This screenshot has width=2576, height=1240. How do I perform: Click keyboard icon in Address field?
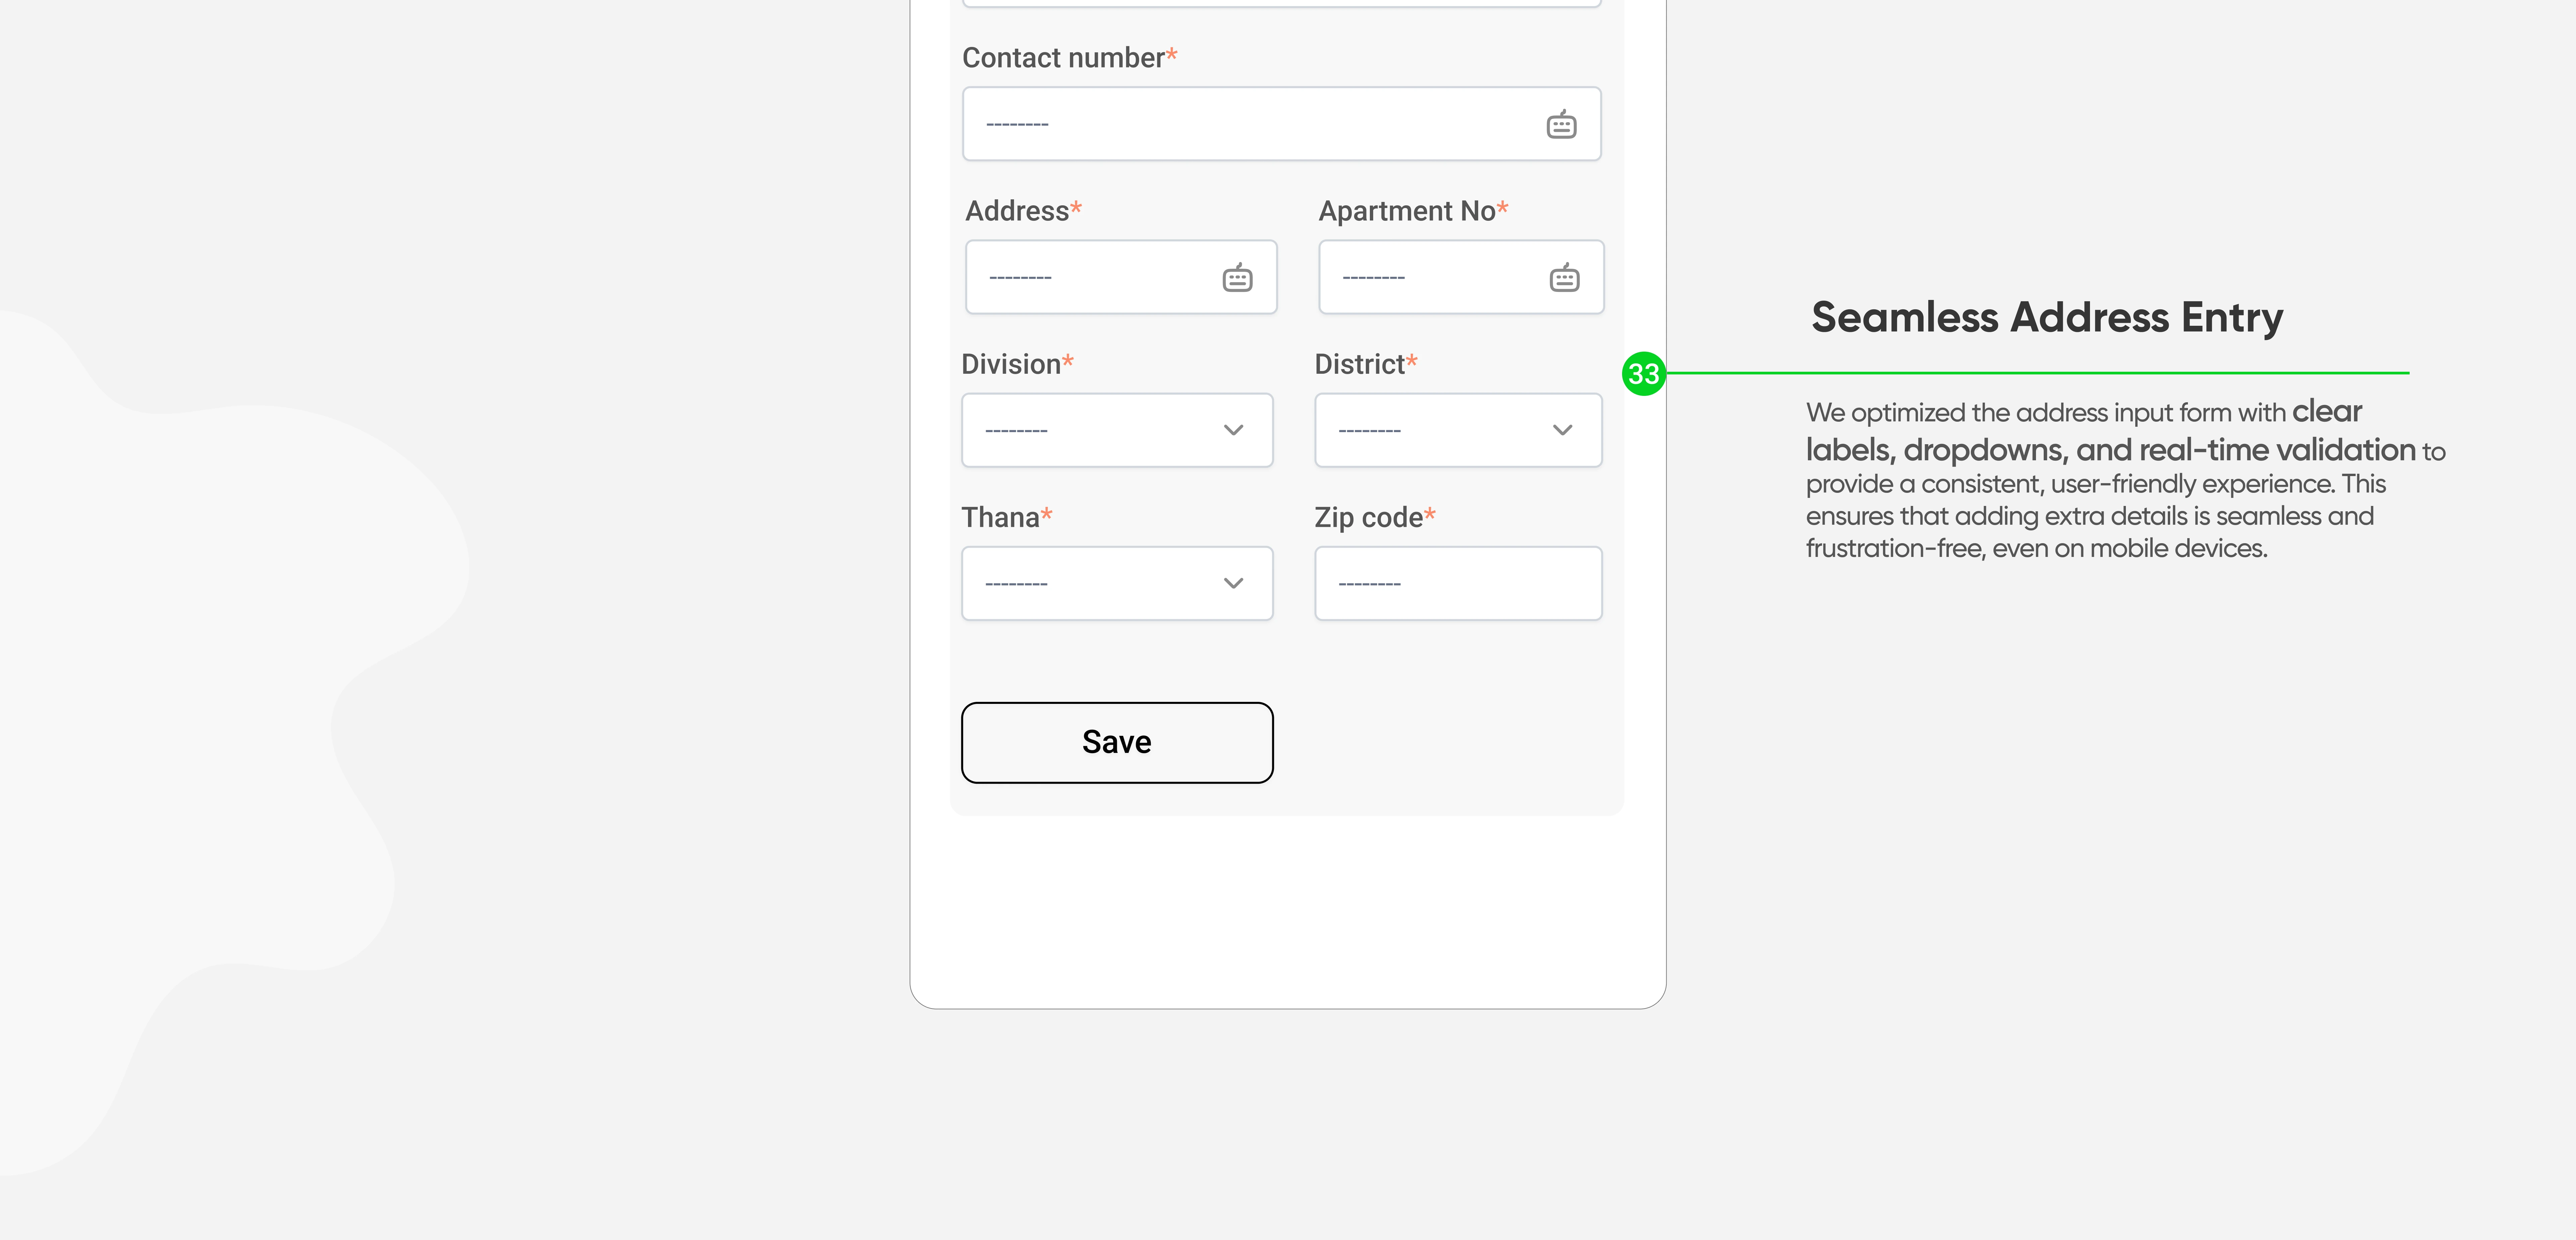[1237, 278]
